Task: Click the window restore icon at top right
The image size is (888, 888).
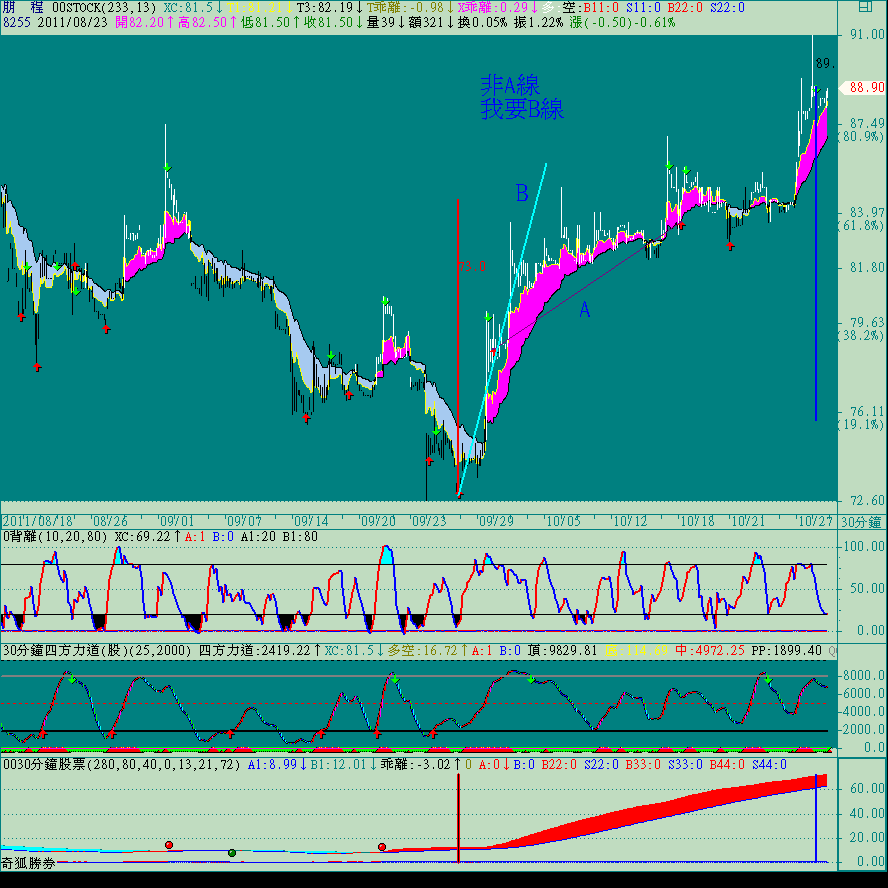Action: 865,7
